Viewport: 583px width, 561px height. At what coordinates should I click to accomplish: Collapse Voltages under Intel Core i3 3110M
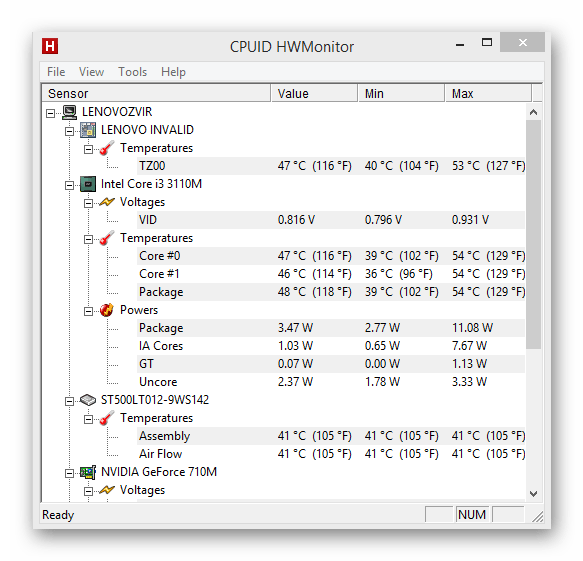click(x=88, y=203)
